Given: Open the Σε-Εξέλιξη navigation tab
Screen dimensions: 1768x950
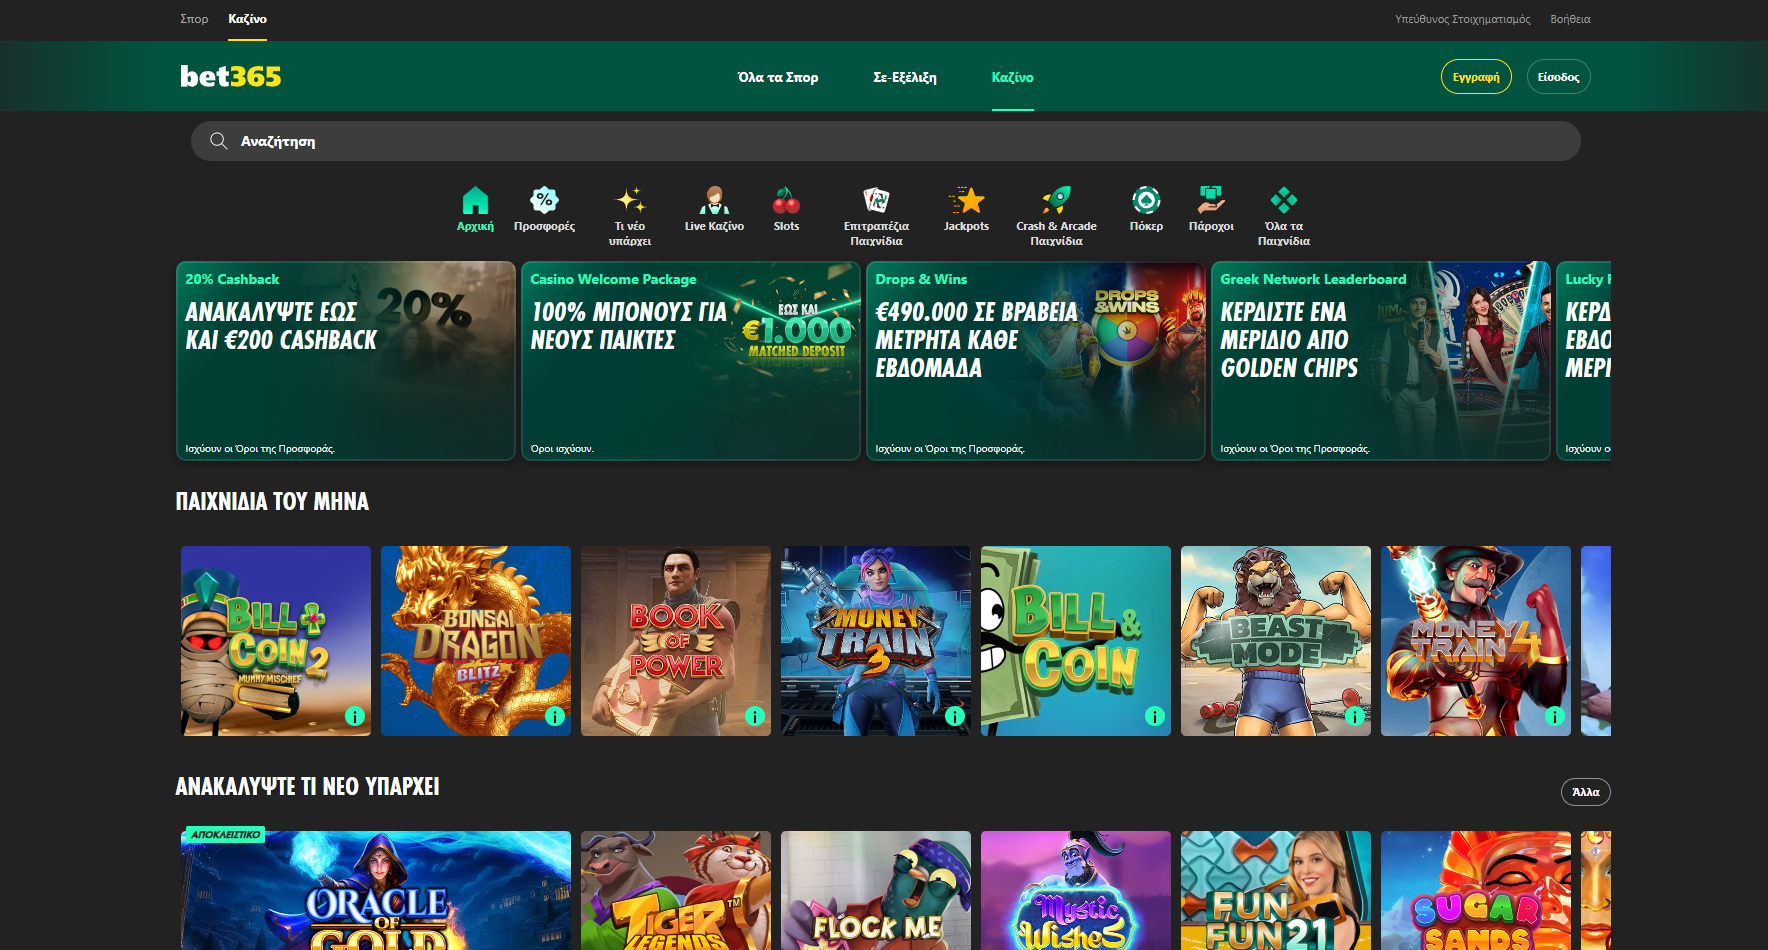Looking at the screenshot, I should click(905, 77).
